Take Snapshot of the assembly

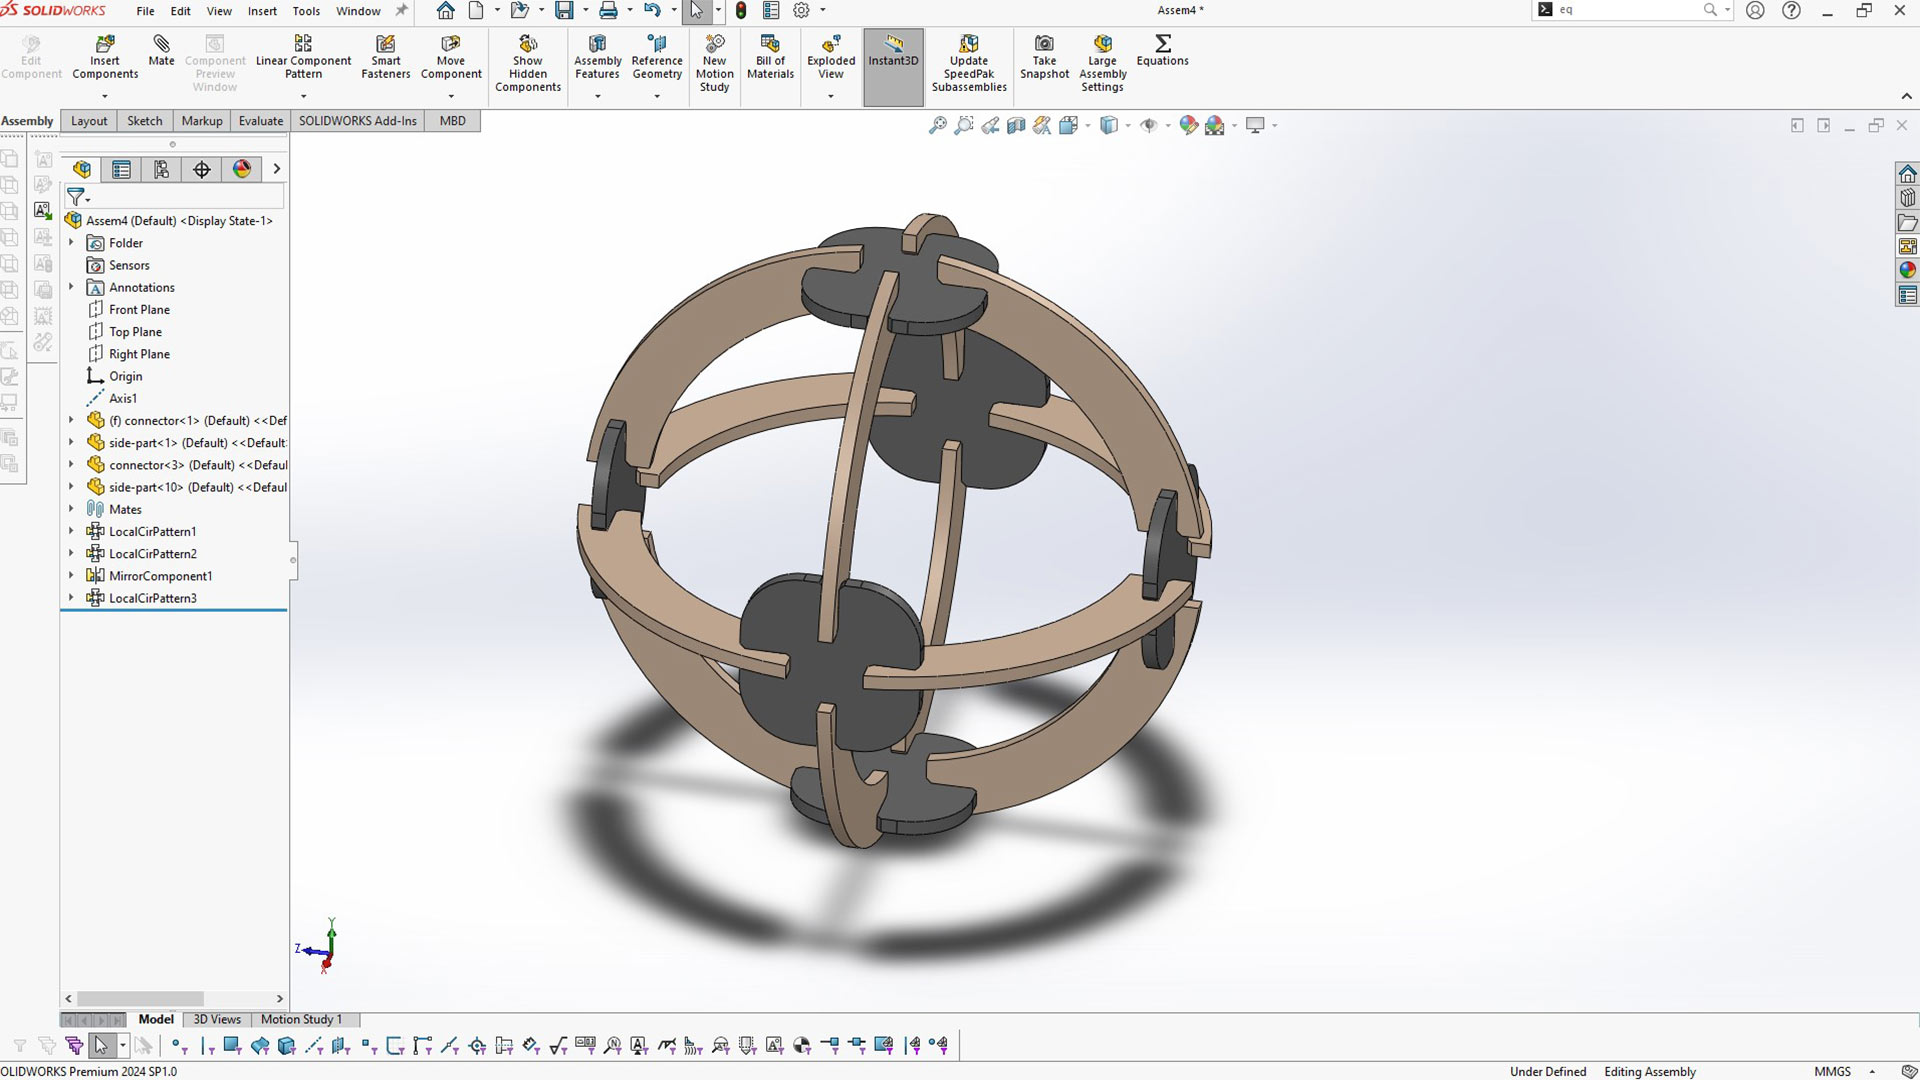[1044, 58]
